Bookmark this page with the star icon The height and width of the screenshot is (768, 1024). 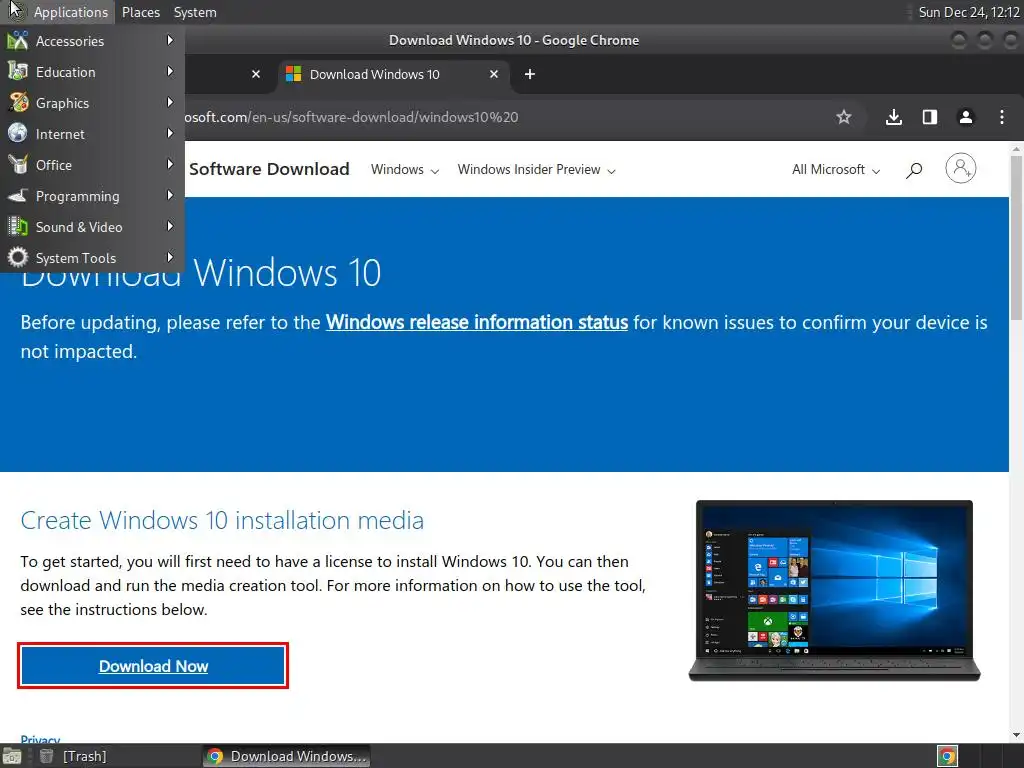click(x=844, y=117)
